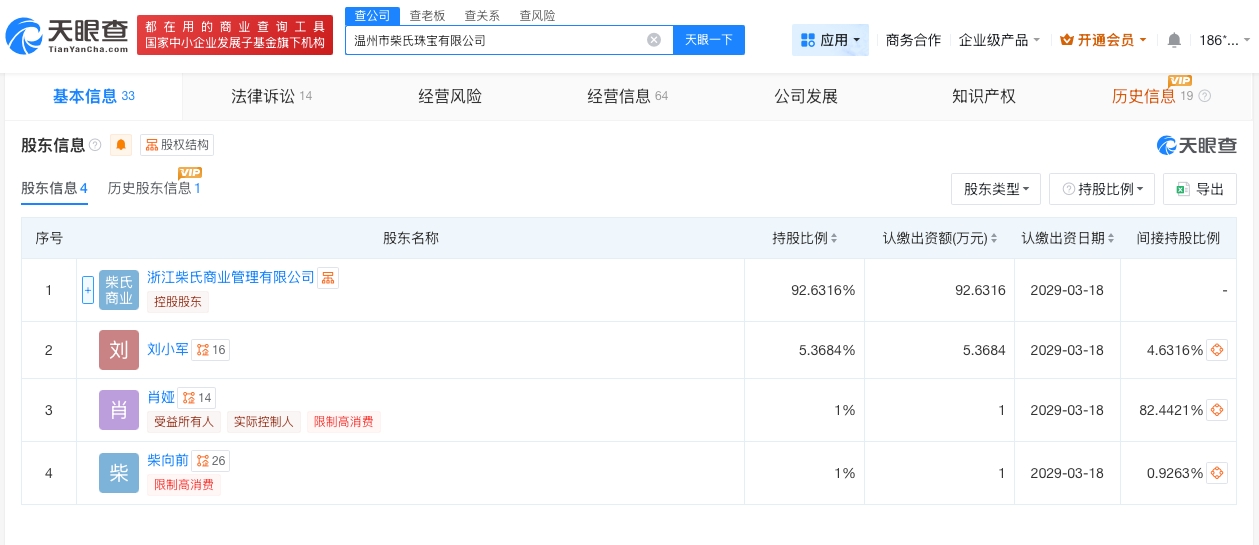Open the 持股比例 filter dropdown

1102,189
